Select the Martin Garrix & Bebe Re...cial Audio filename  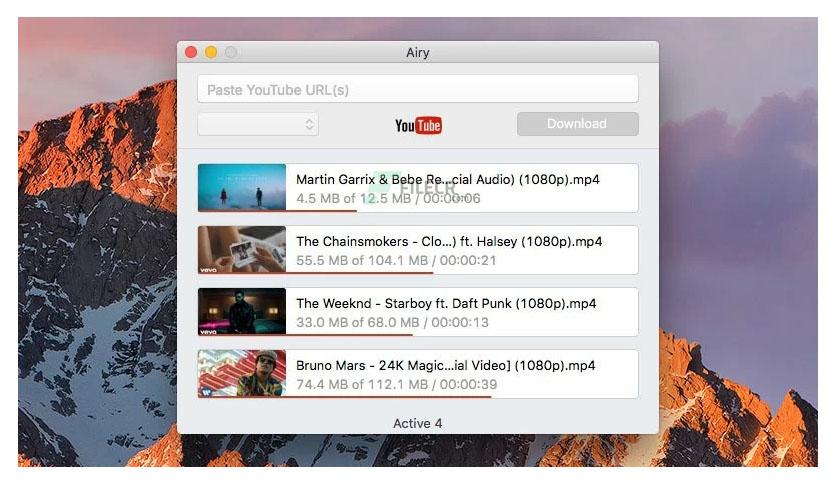448,180
